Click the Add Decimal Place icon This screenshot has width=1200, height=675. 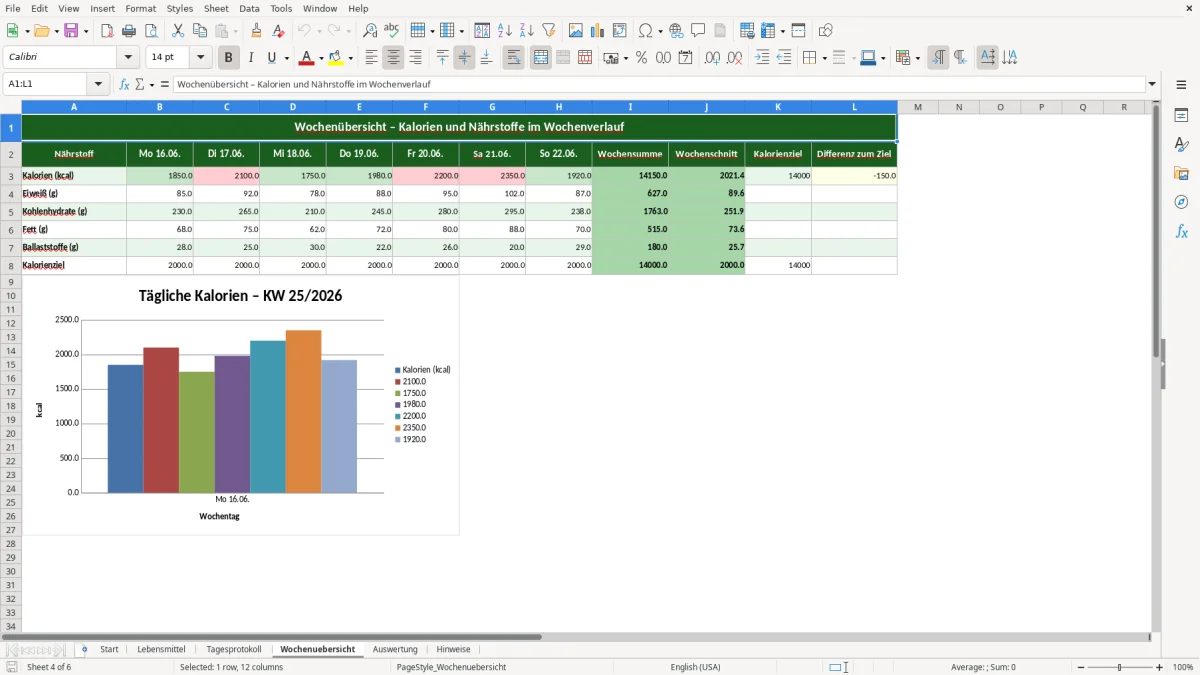713,58
